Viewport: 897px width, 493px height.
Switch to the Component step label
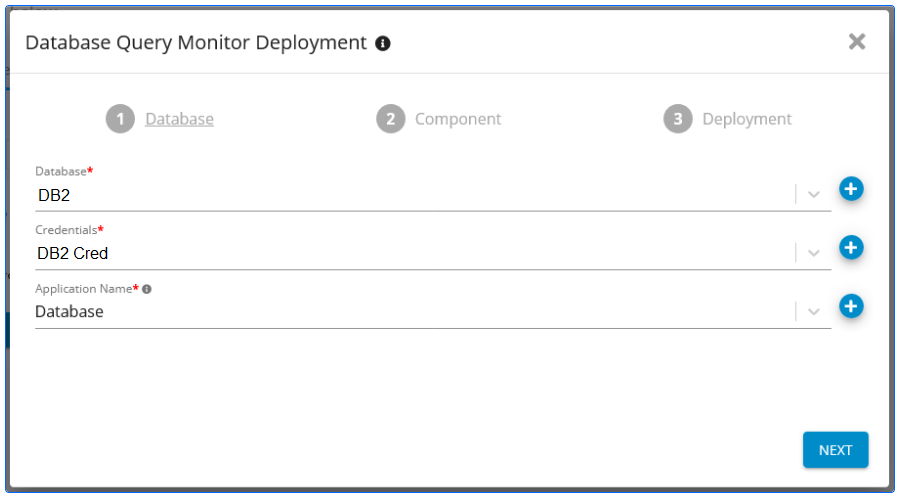pyautogui.click(x=458, y=119)
